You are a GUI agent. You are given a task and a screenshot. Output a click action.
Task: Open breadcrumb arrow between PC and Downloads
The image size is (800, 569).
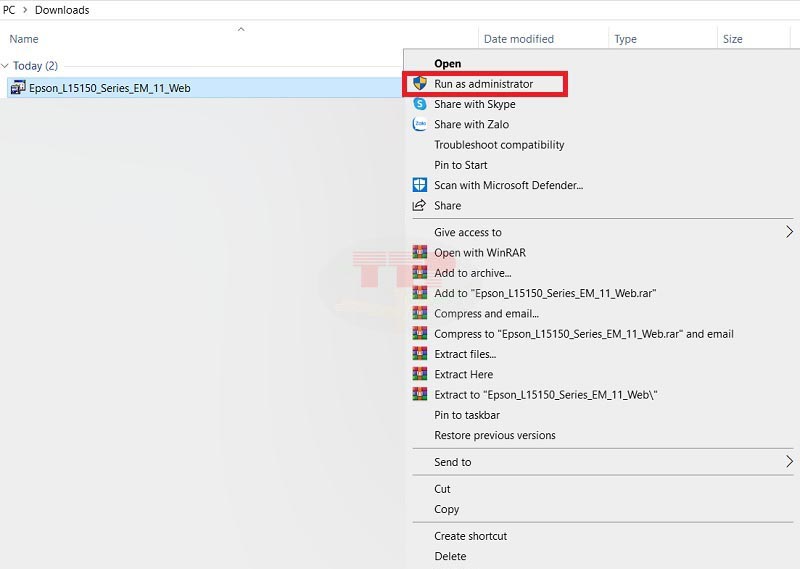[x=25, y=10]
